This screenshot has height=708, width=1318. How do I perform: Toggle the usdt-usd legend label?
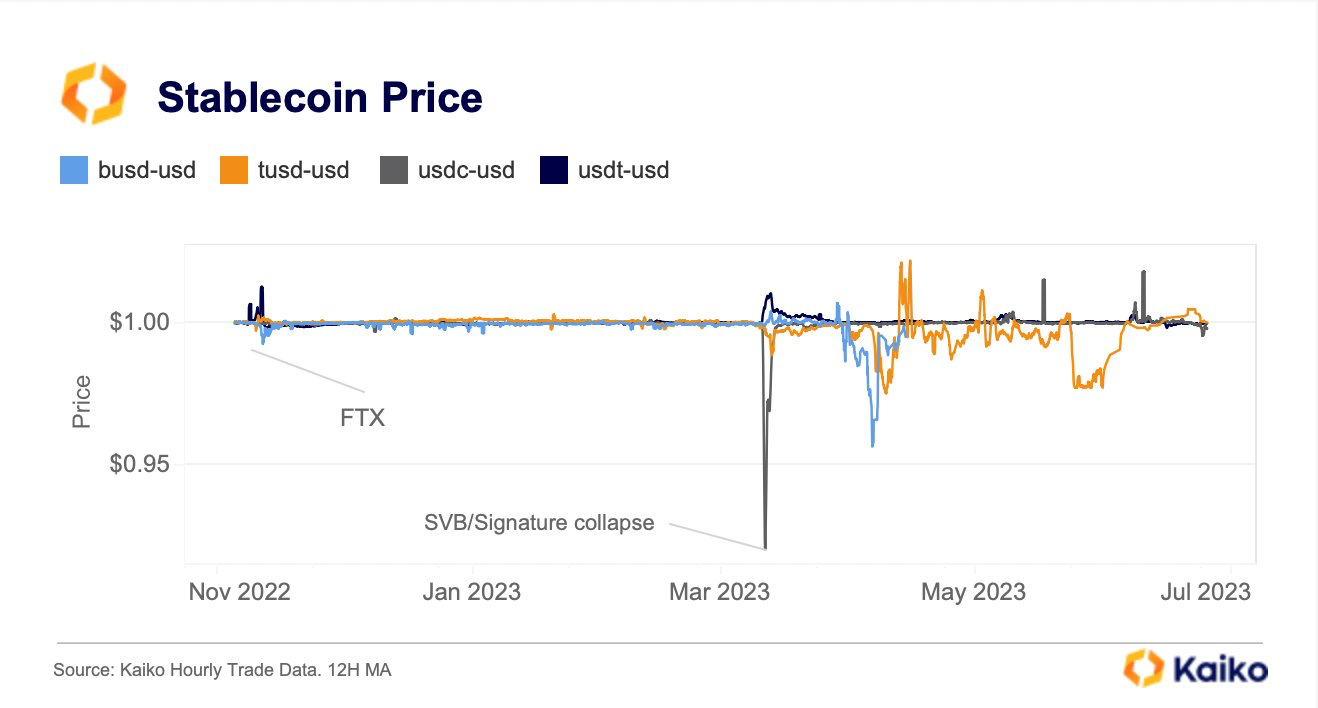click(623, 171)
